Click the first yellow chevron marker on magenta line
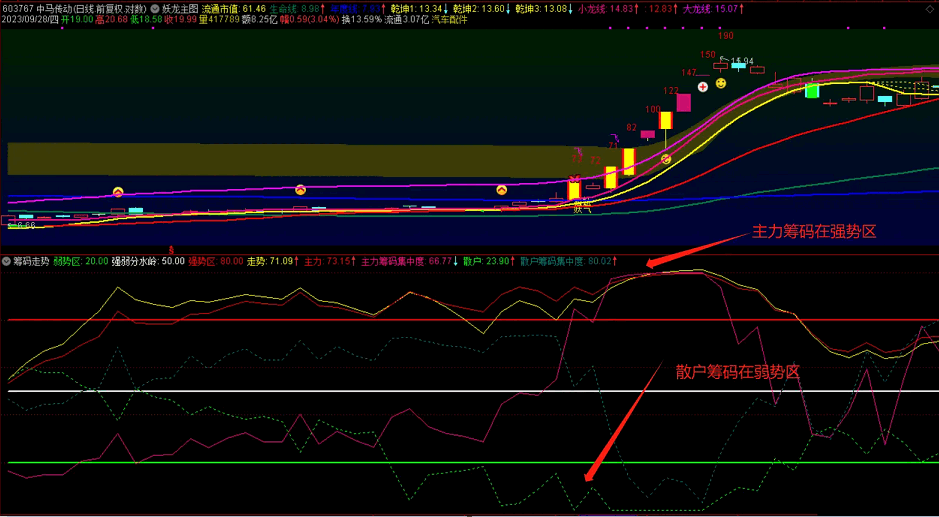 click(x=118, y=192)
